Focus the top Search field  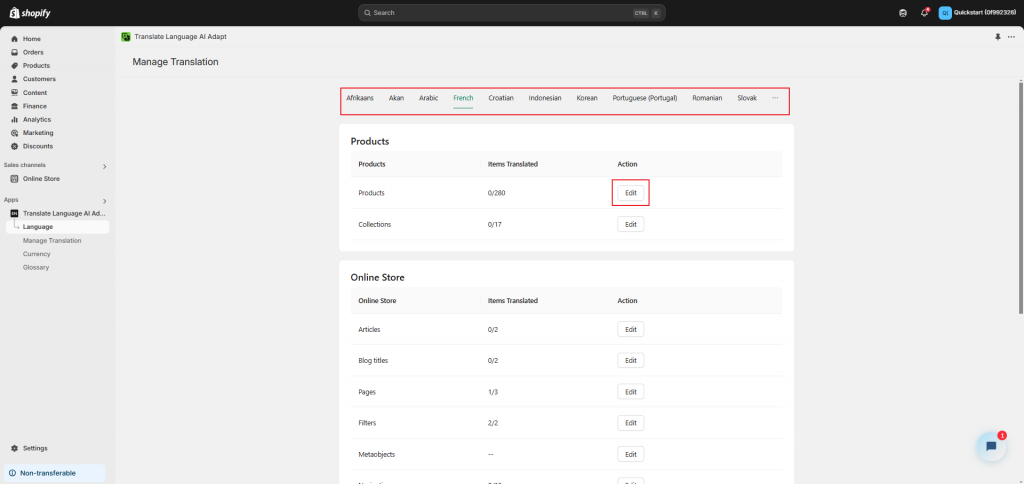click(510, 13)
